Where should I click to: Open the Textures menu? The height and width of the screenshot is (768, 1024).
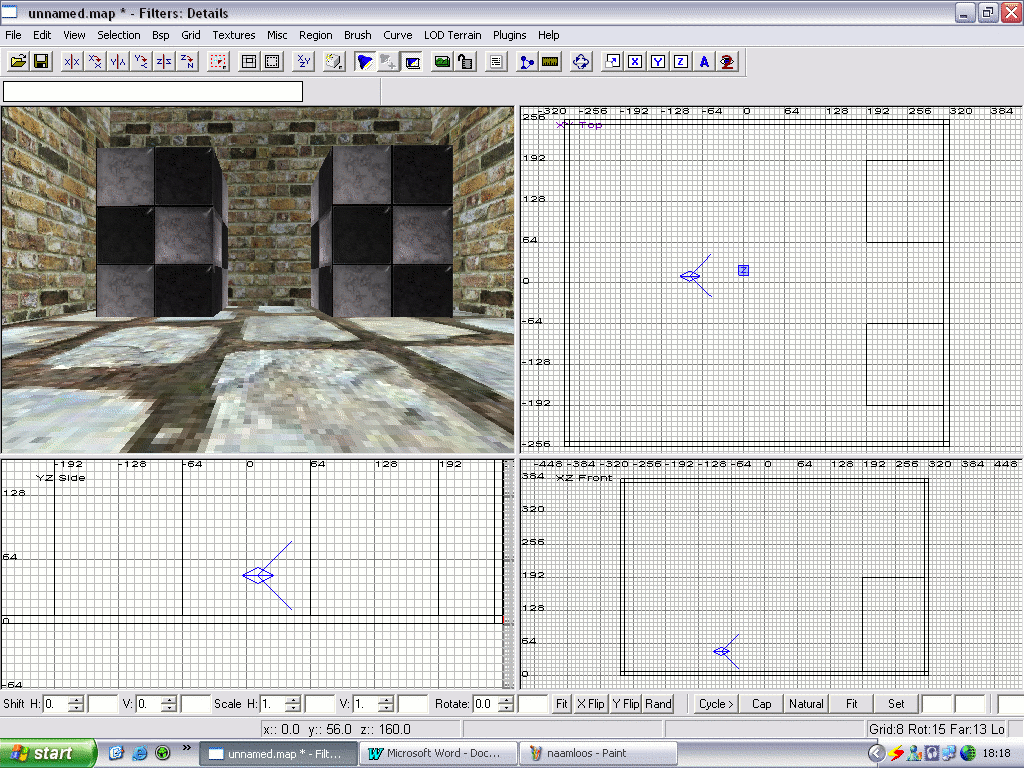(x=233, y=35)
